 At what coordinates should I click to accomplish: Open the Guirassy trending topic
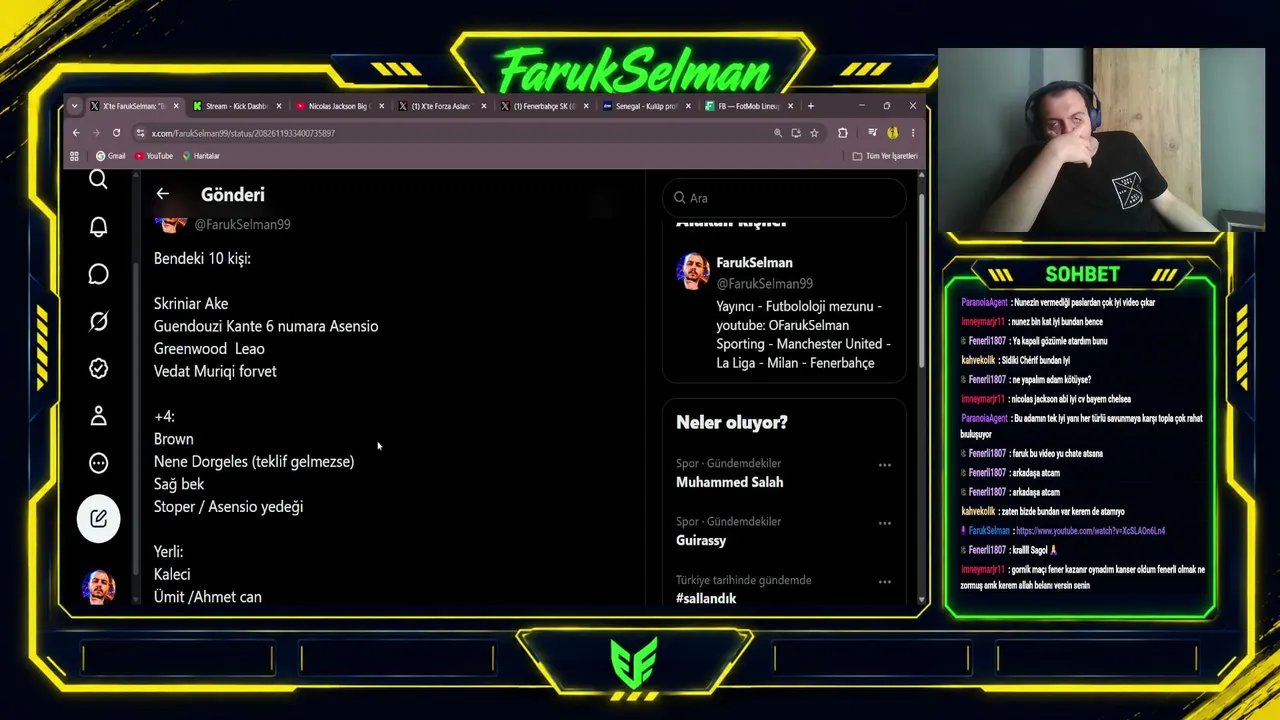coord(701,540)
